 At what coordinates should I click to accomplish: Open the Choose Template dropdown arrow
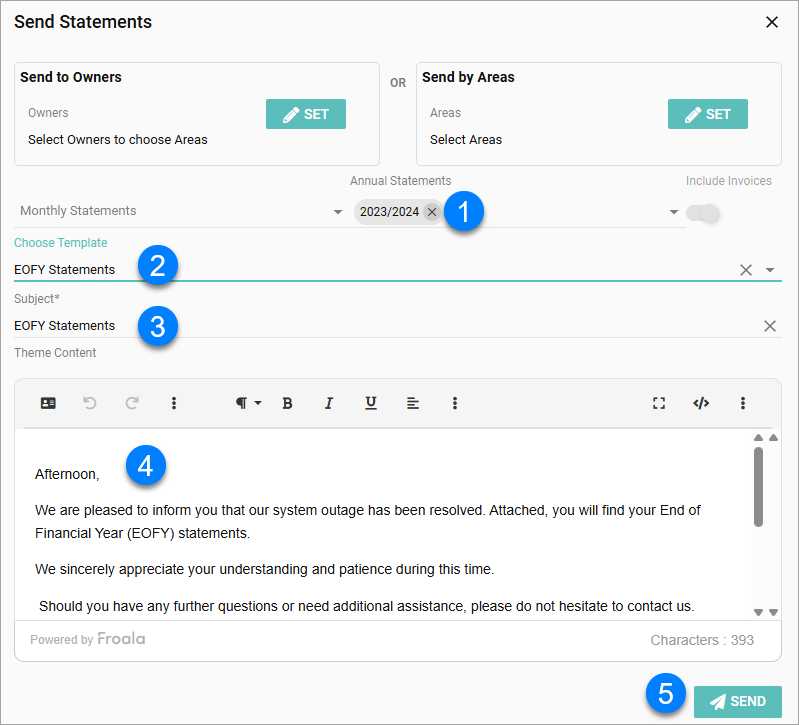(770, 270)
